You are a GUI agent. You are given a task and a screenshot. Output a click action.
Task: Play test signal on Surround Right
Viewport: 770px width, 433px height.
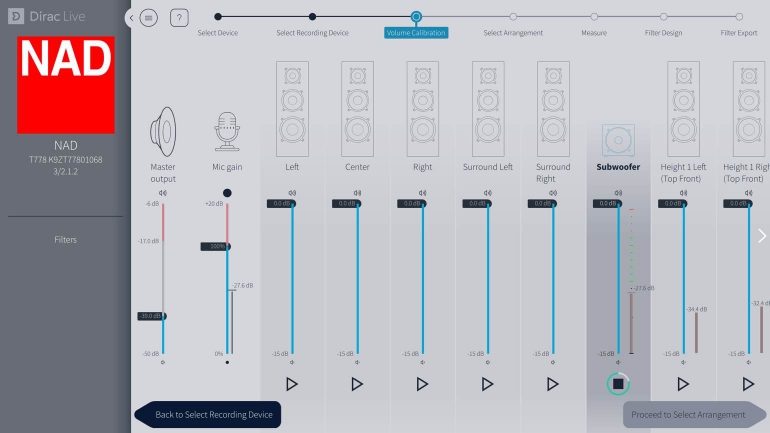pos(553,383)
